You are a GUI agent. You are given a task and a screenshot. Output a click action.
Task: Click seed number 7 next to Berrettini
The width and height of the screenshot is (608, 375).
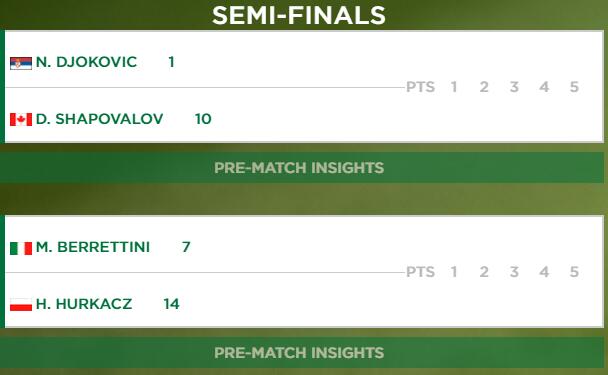coord(186,247)
